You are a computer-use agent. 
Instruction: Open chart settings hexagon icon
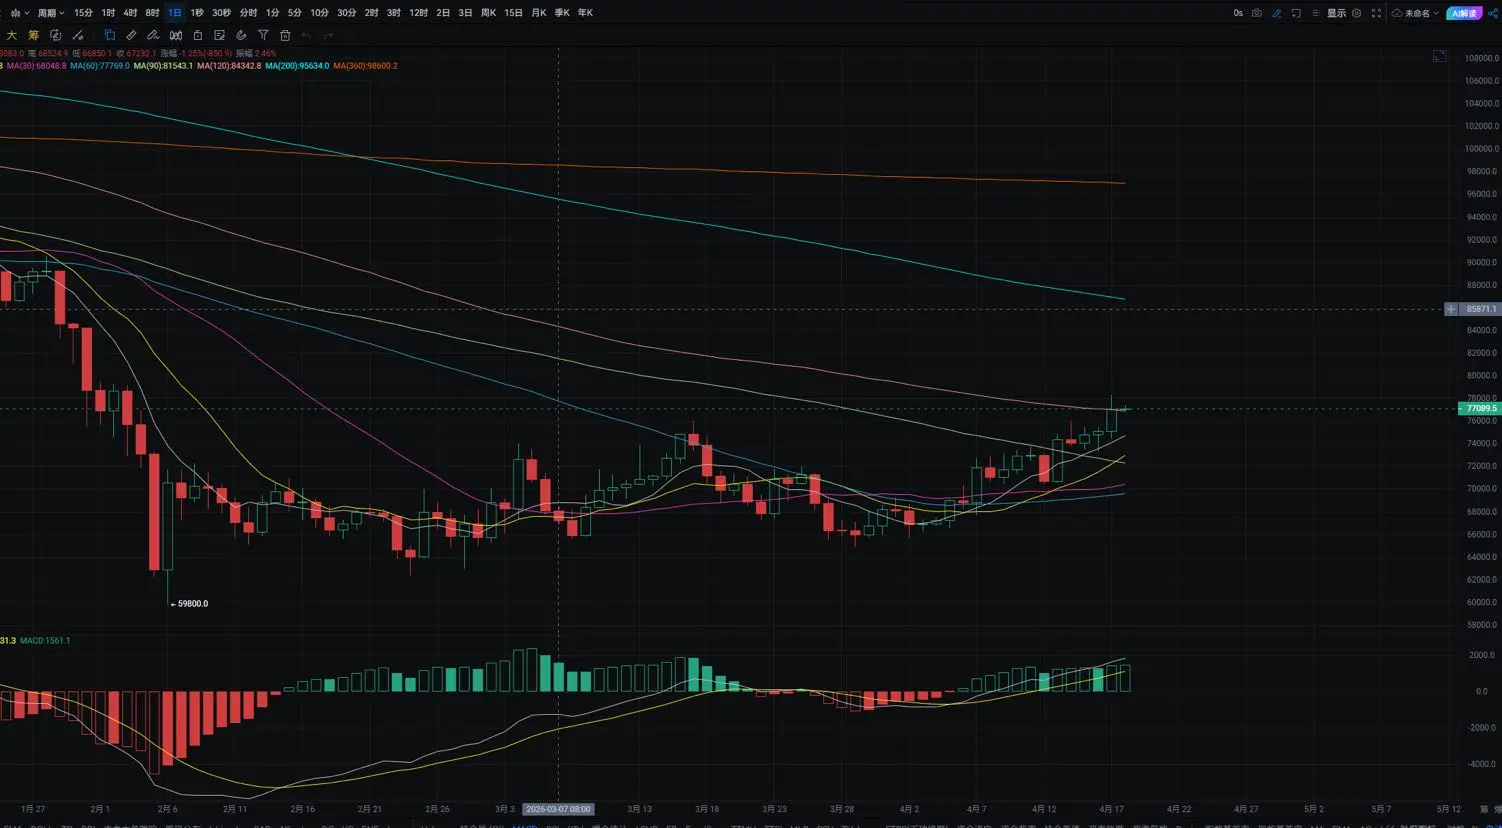click(x=1357, y=13)
